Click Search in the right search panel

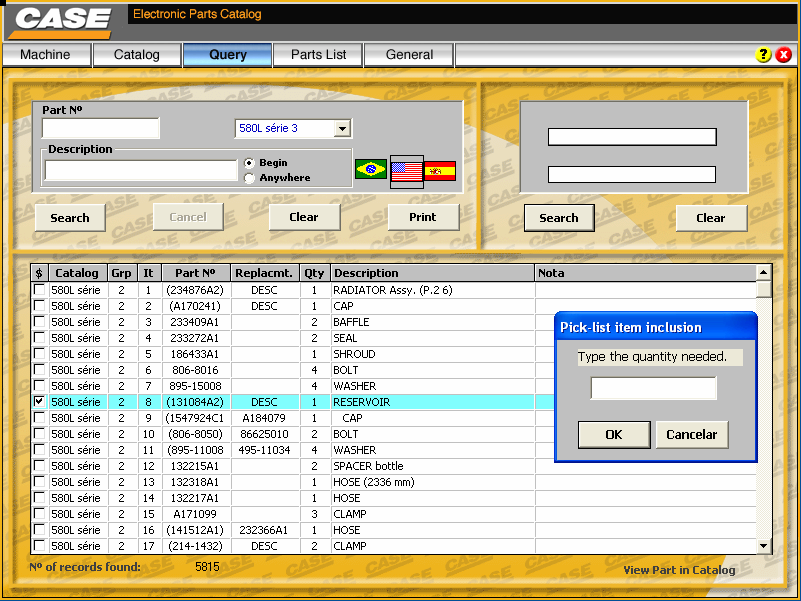pyautogui.click(x=559, y=218)
